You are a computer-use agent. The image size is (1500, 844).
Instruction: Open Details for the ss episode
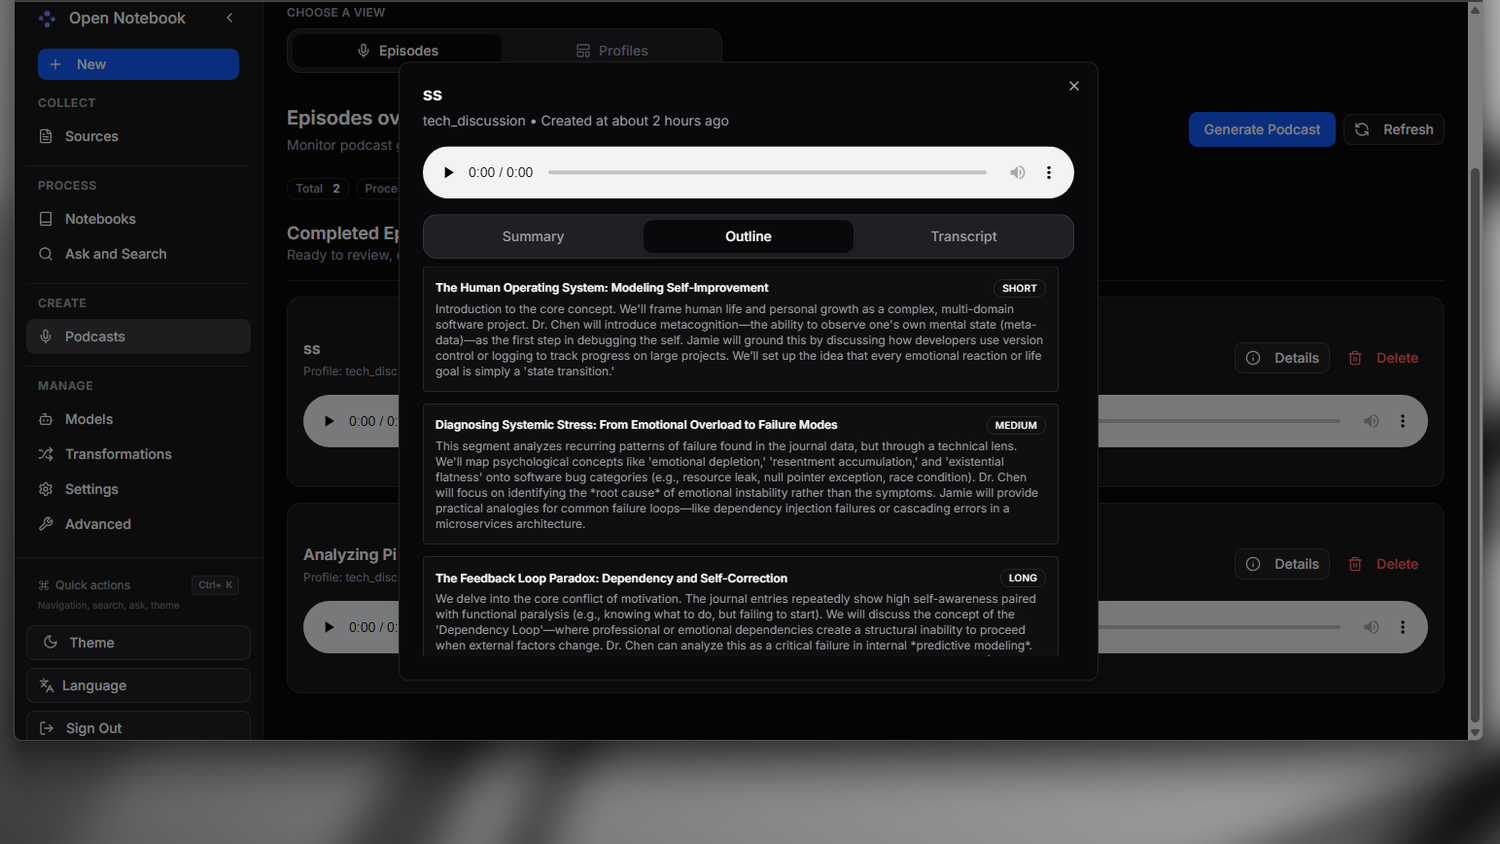point(1282,358)
